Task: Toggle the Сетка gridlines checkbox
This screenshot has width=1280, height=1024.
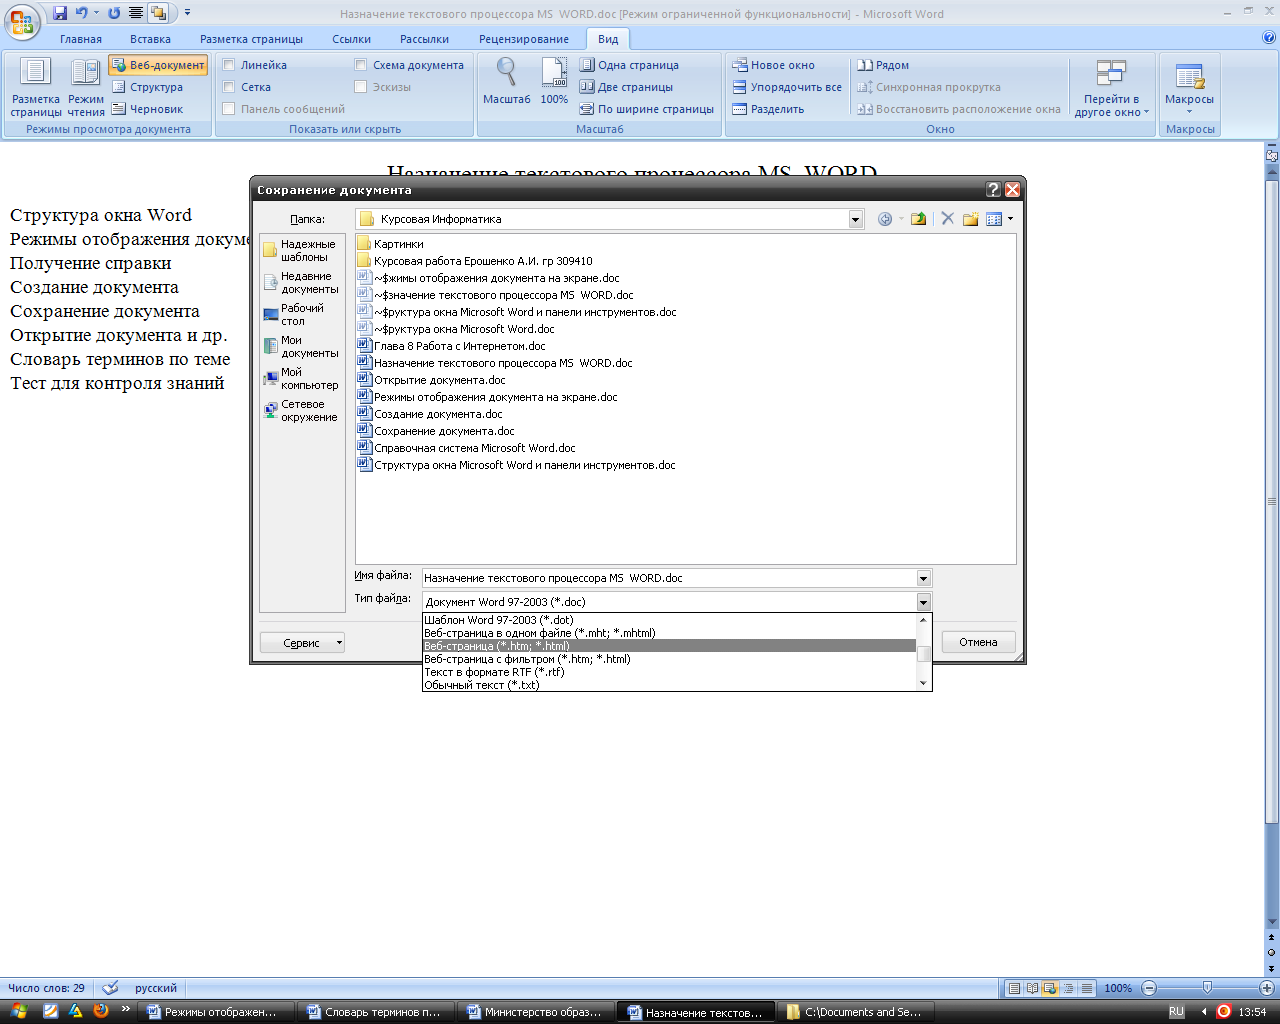Action: coord(229,87)
